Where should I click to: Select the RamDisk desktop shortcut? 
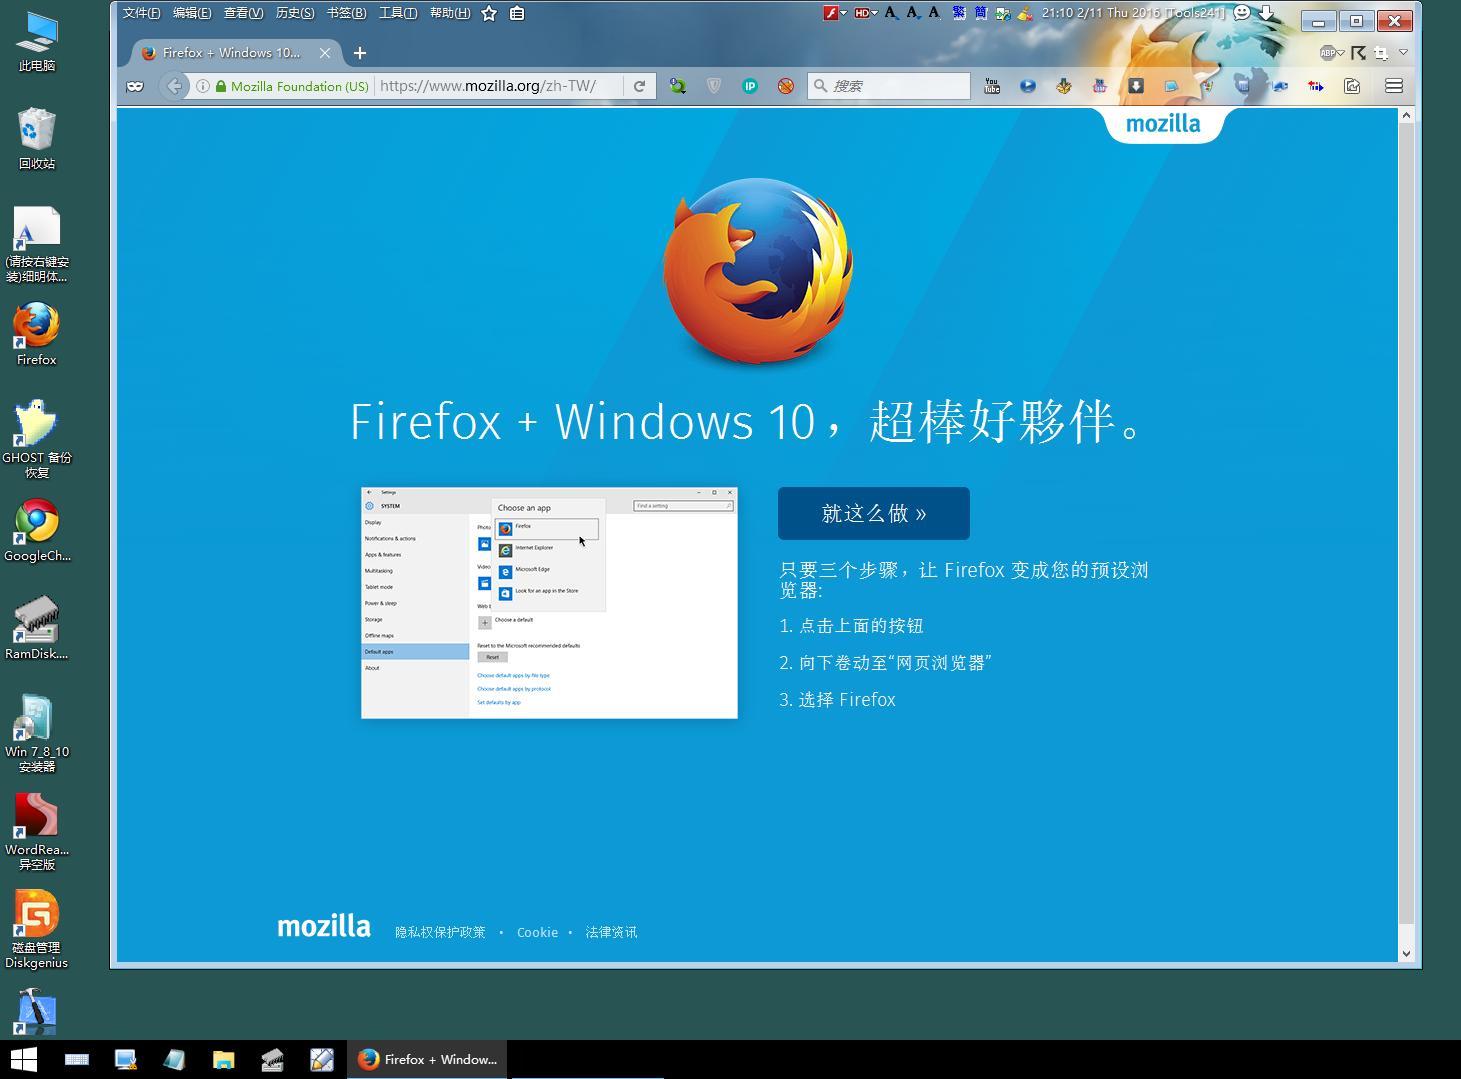pos(37,628)
